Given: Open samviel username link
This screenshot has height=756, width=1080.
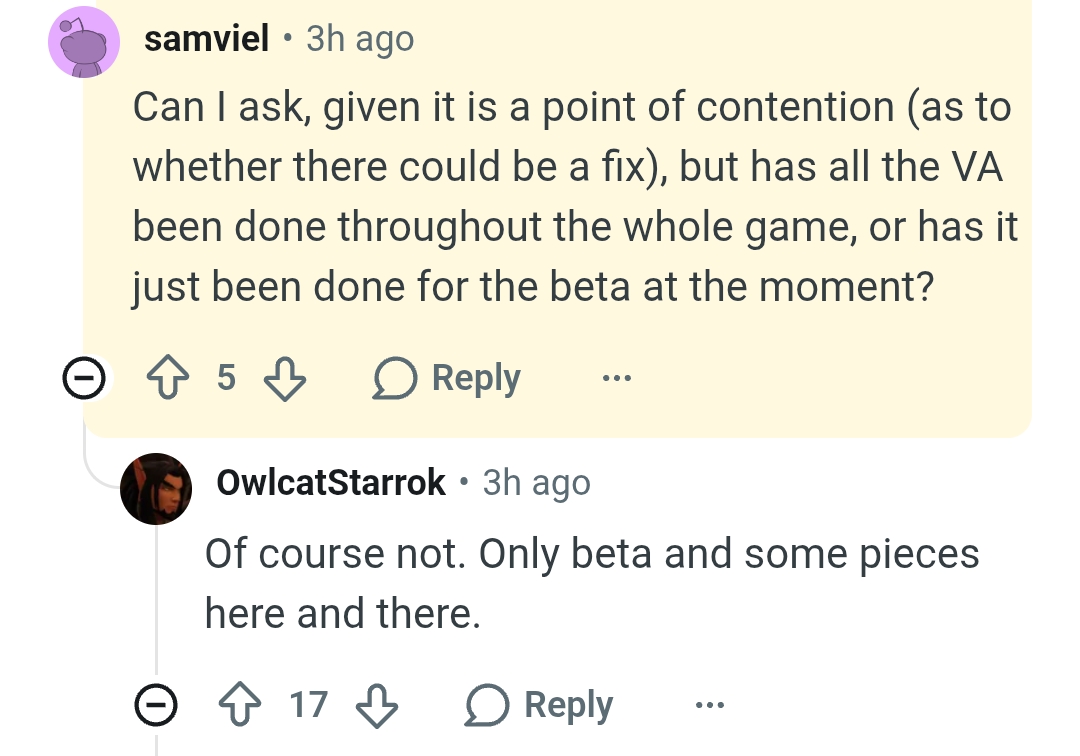Looking at the screenshot, I should 207,39.
